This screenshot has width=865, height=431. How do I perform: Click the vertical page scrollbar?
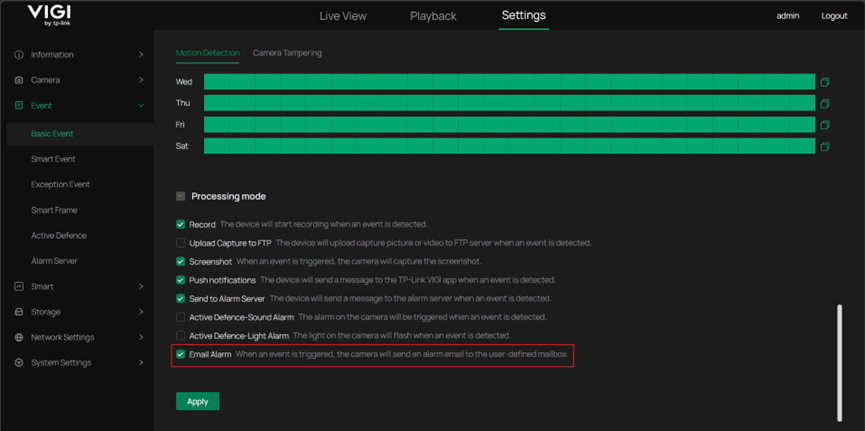point(839,360)
